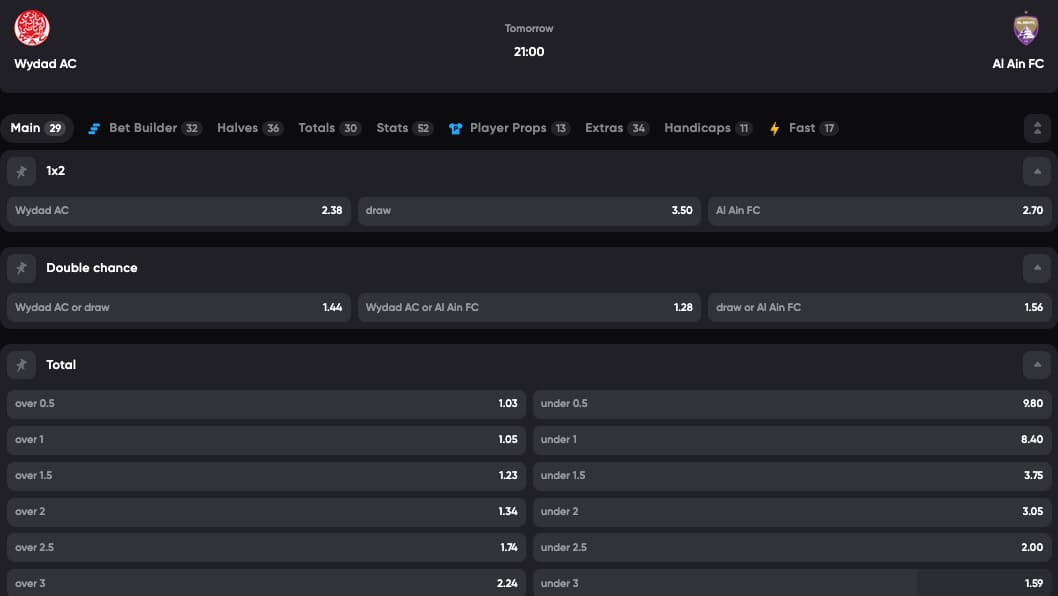Pick under 2 goals at 3.05

pos(792,512)
